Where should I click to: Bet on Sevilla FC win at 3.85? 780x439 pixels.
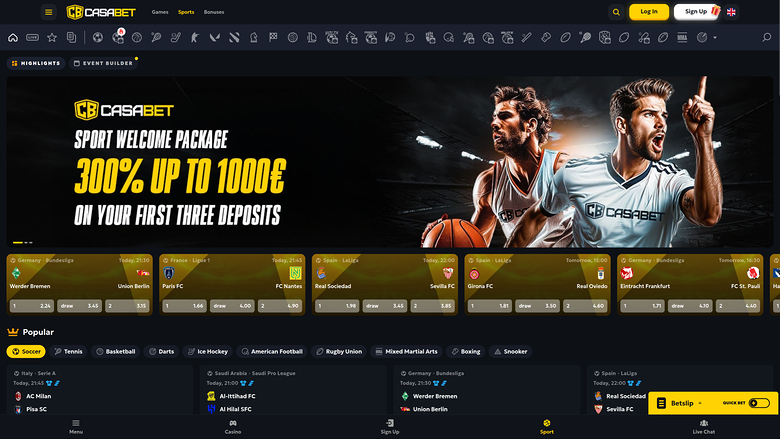[x=433, y=306]
